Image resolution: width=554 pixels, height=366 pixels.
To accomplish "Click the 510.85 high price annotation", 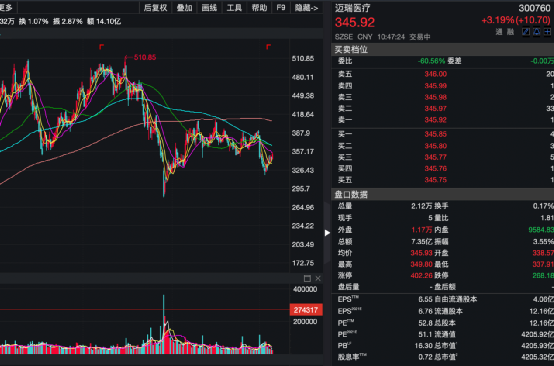I will [x=145, y=57].
